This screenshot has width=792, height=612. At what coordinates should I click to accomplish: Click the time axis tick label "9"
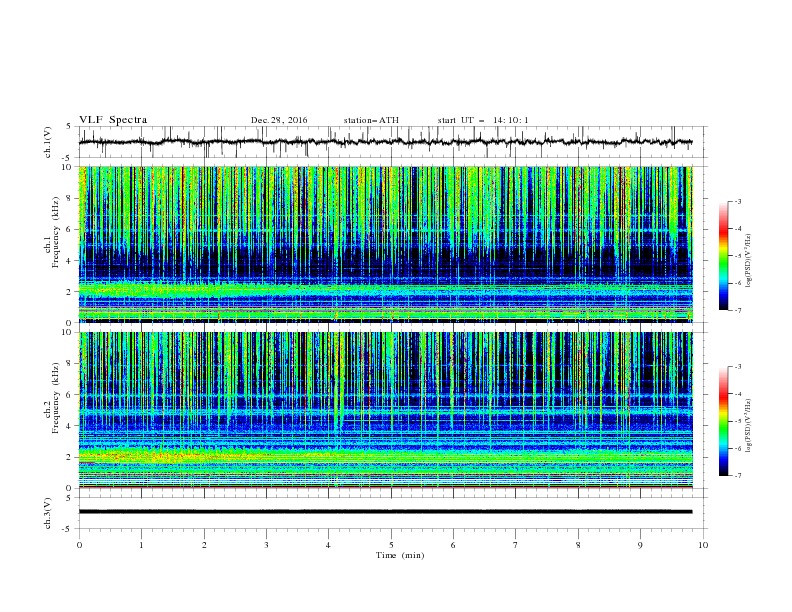tap(640, 545)
